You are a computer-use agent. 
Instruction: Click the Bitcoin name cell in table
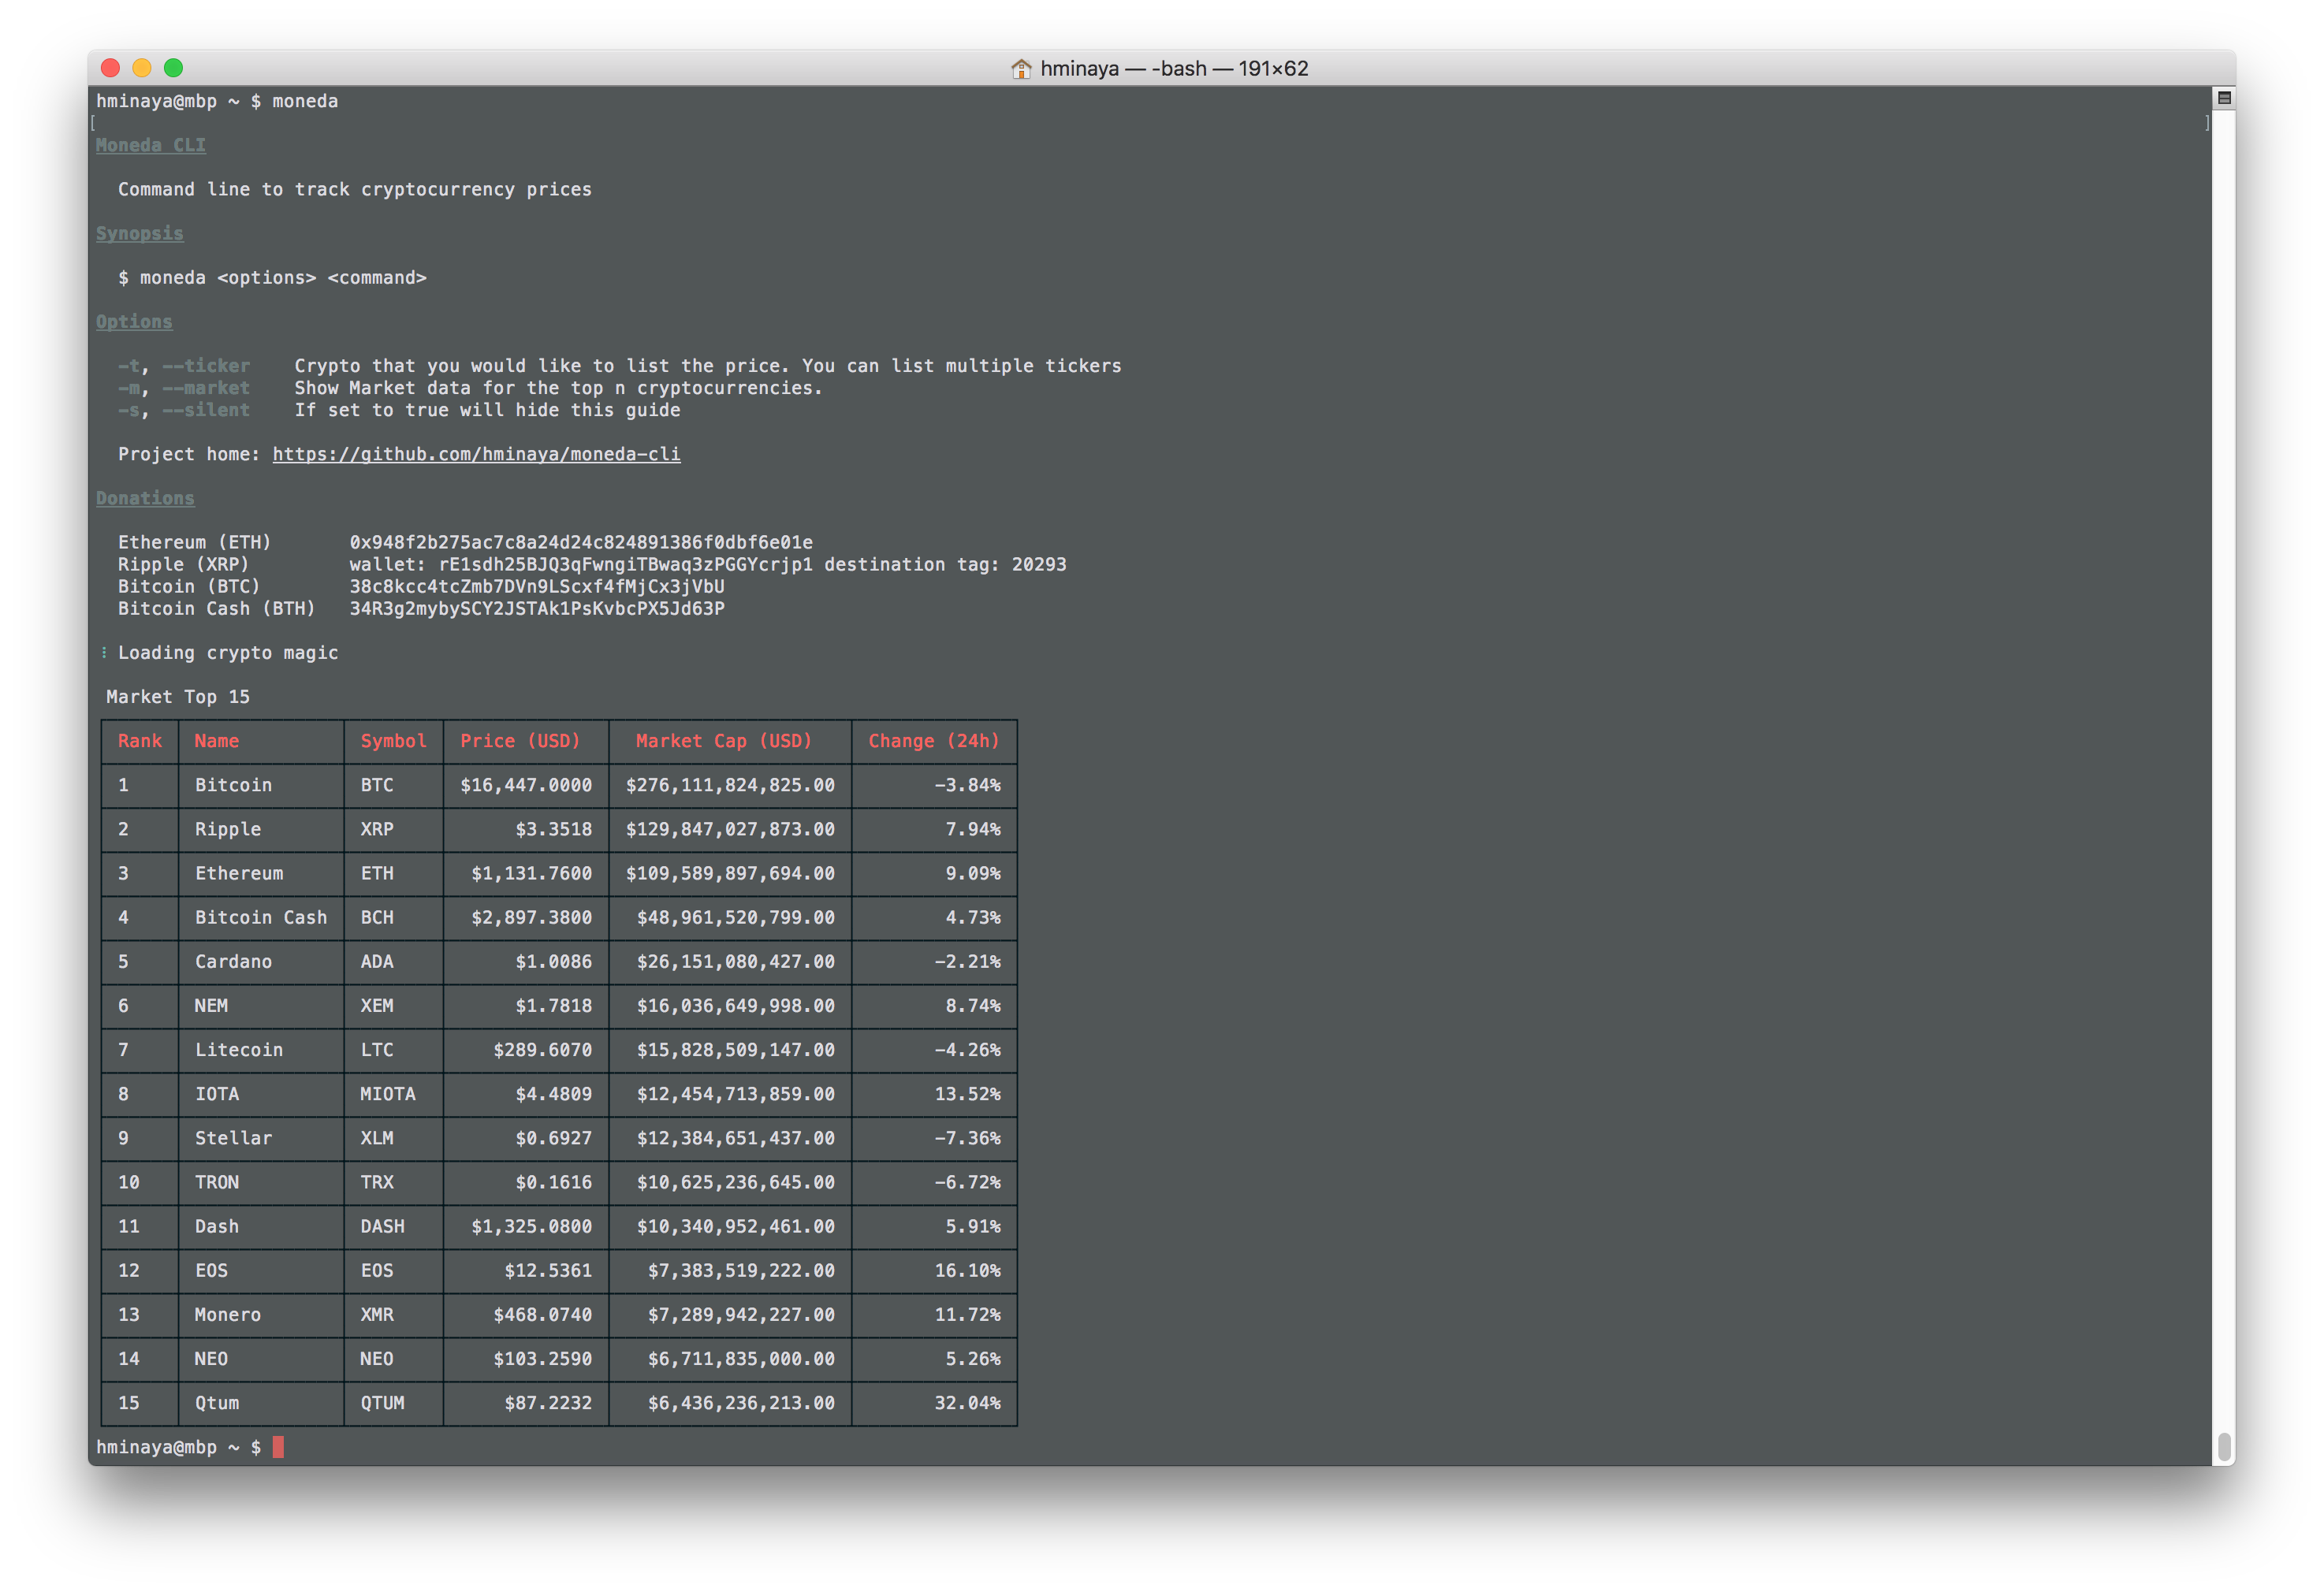pyautogui.click(x=233, y=785)
